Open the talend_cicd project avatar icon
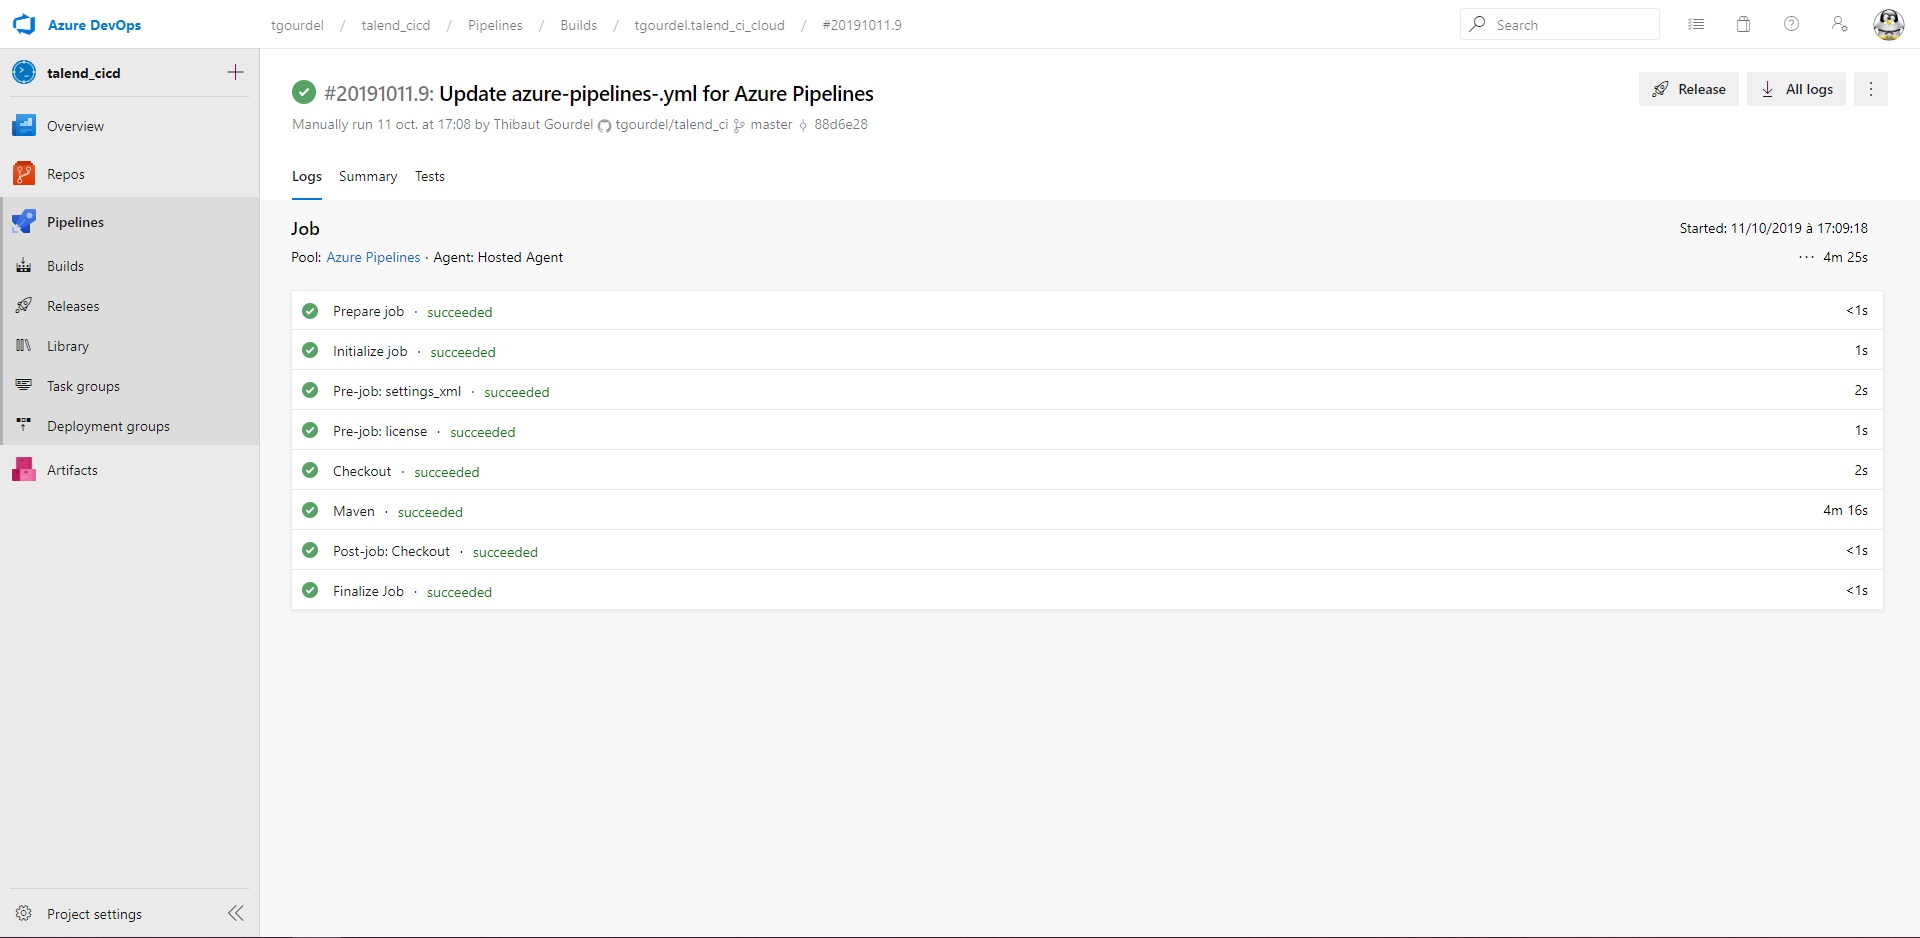This screenshot has width=1920, height=938. (x=24, y=72)
